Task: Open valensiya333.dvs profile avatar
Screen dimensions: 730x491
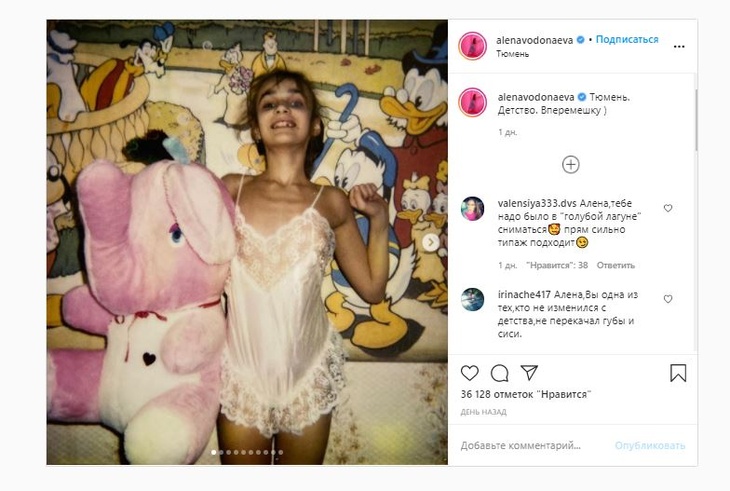Action: tap(472, 209)
